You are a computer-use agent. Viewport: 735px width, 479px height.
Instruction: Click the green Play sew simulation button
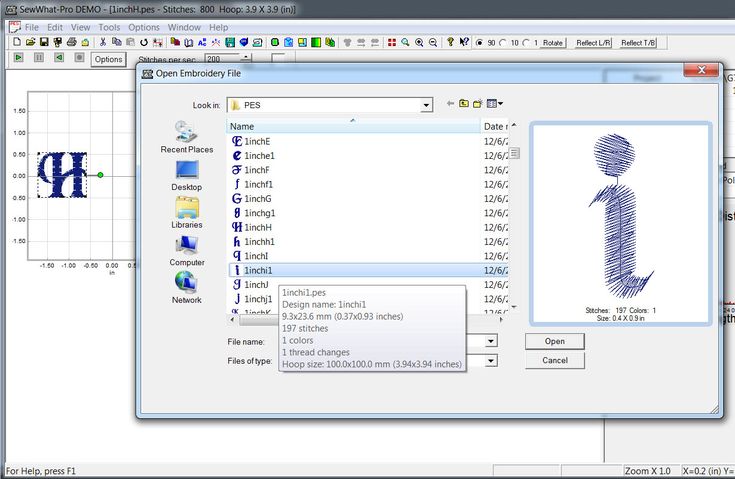[x=18, y=58]
